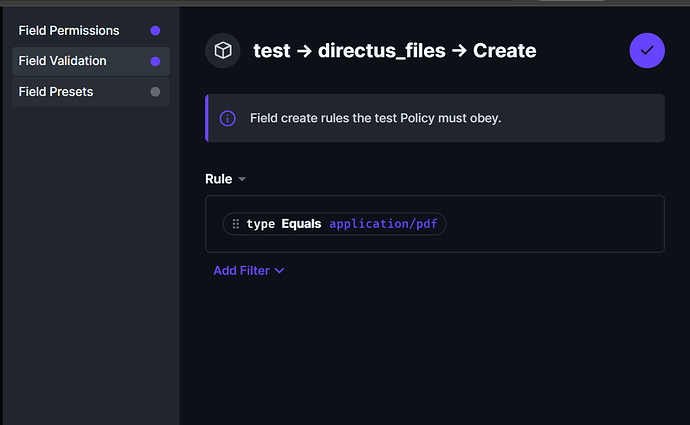Click the purple dot beside Field Validation
This screenshot has height=425, width=690.
(155, 62)
